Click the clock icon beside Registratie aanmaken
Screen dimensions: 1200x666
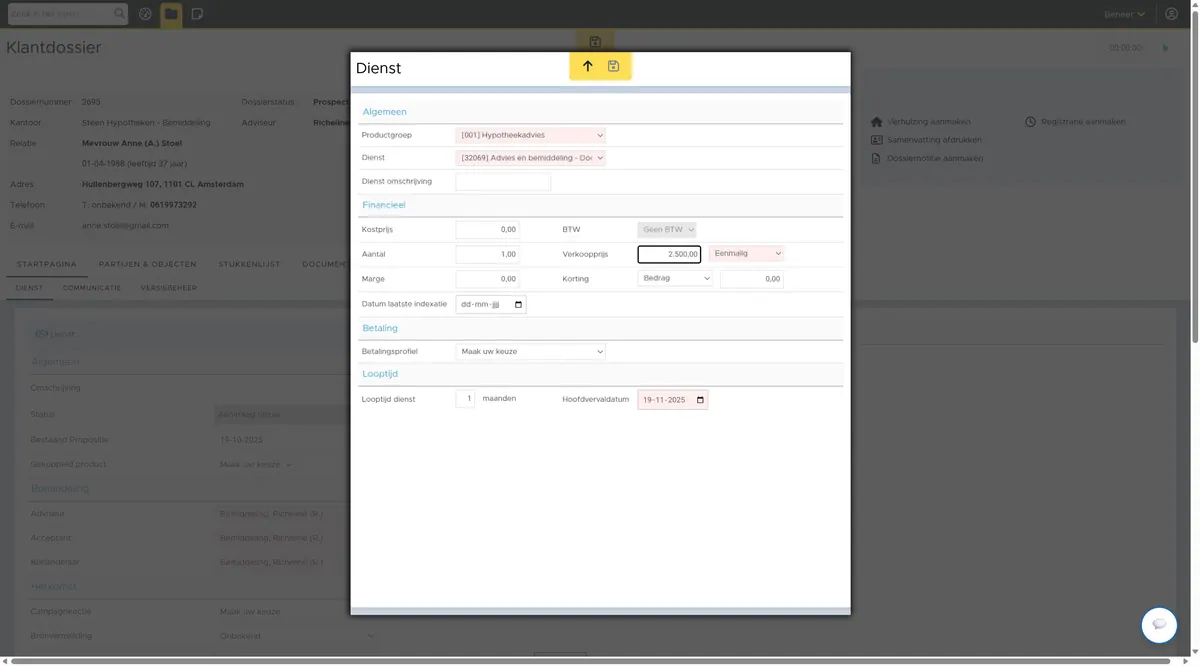tap(1031, 122)
